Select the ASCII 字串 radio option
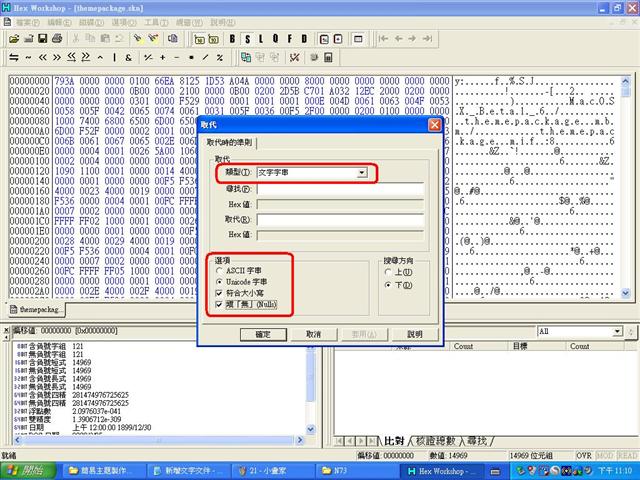 (239, 270)
